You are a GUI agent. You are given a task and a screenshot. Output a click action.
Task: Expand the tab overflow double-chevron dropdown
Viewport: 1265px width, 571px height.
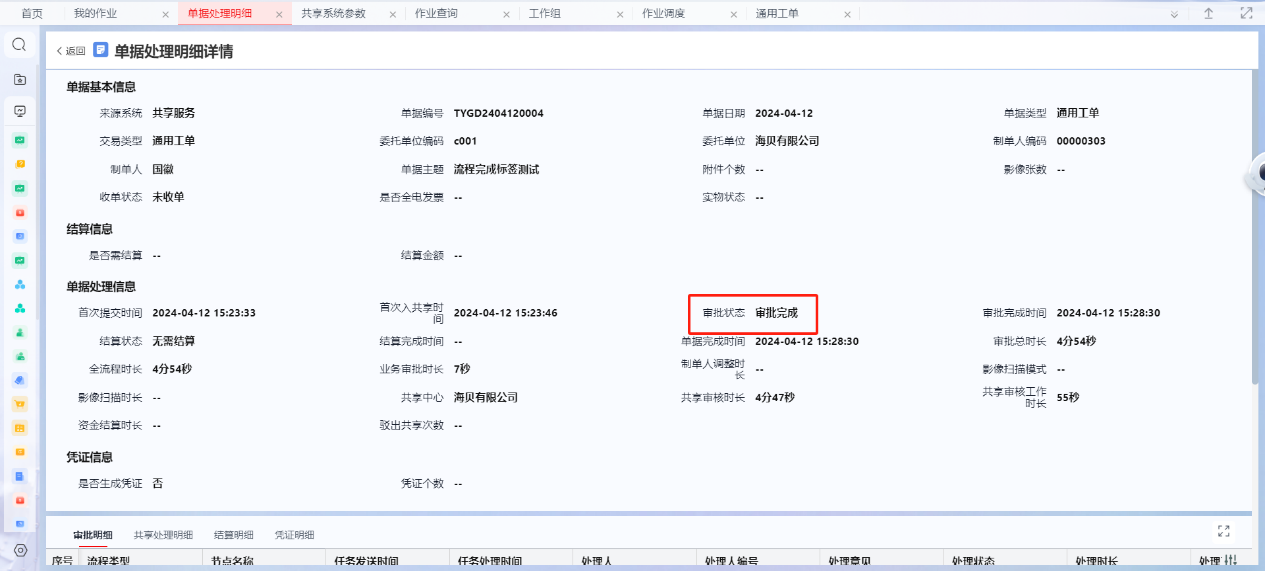pos(1174,14)
